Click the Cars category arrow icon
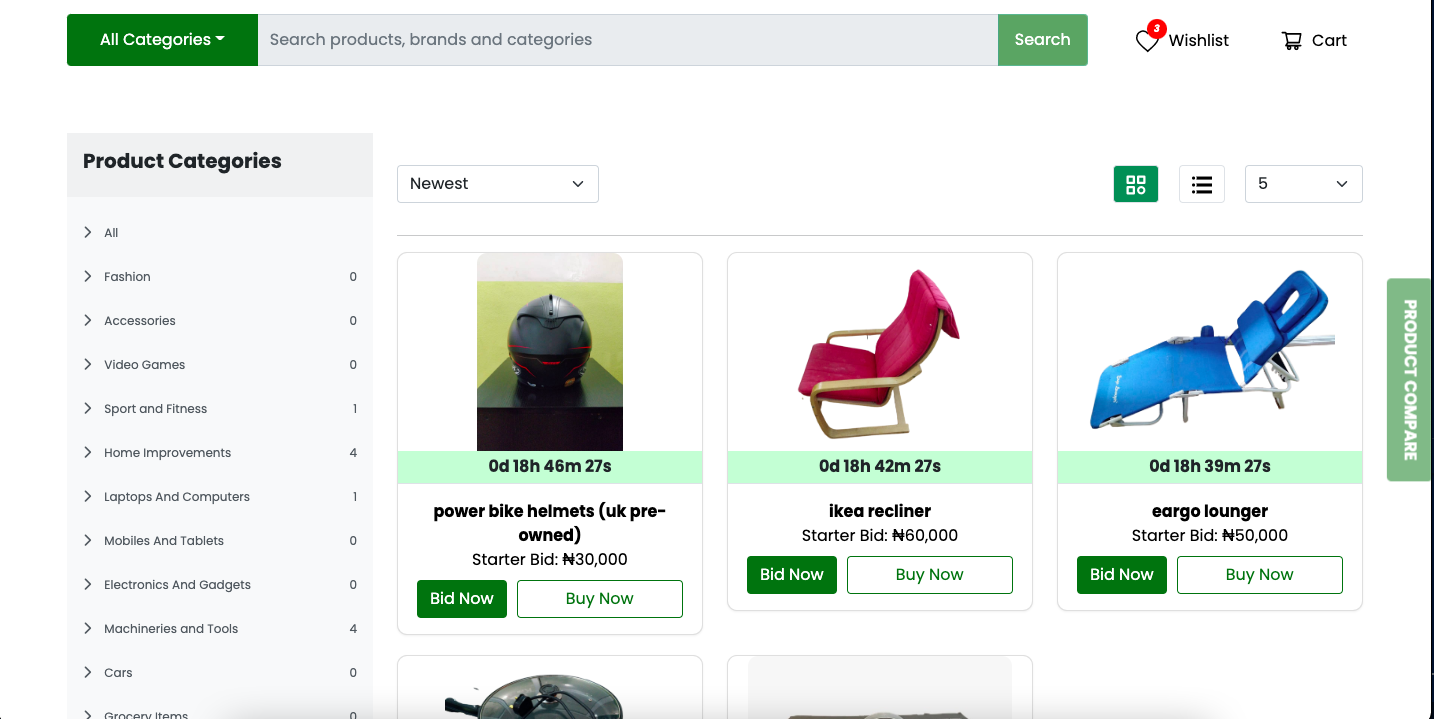Viewport: 1434px width, 719px height. tap(88, 672)
